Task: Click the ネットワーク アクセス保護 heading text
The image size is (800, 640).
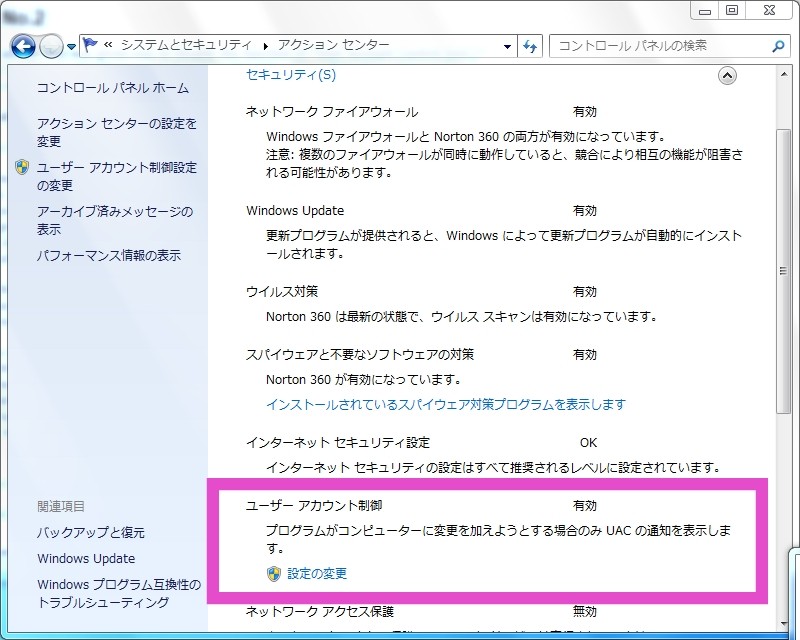Action: 320,611
